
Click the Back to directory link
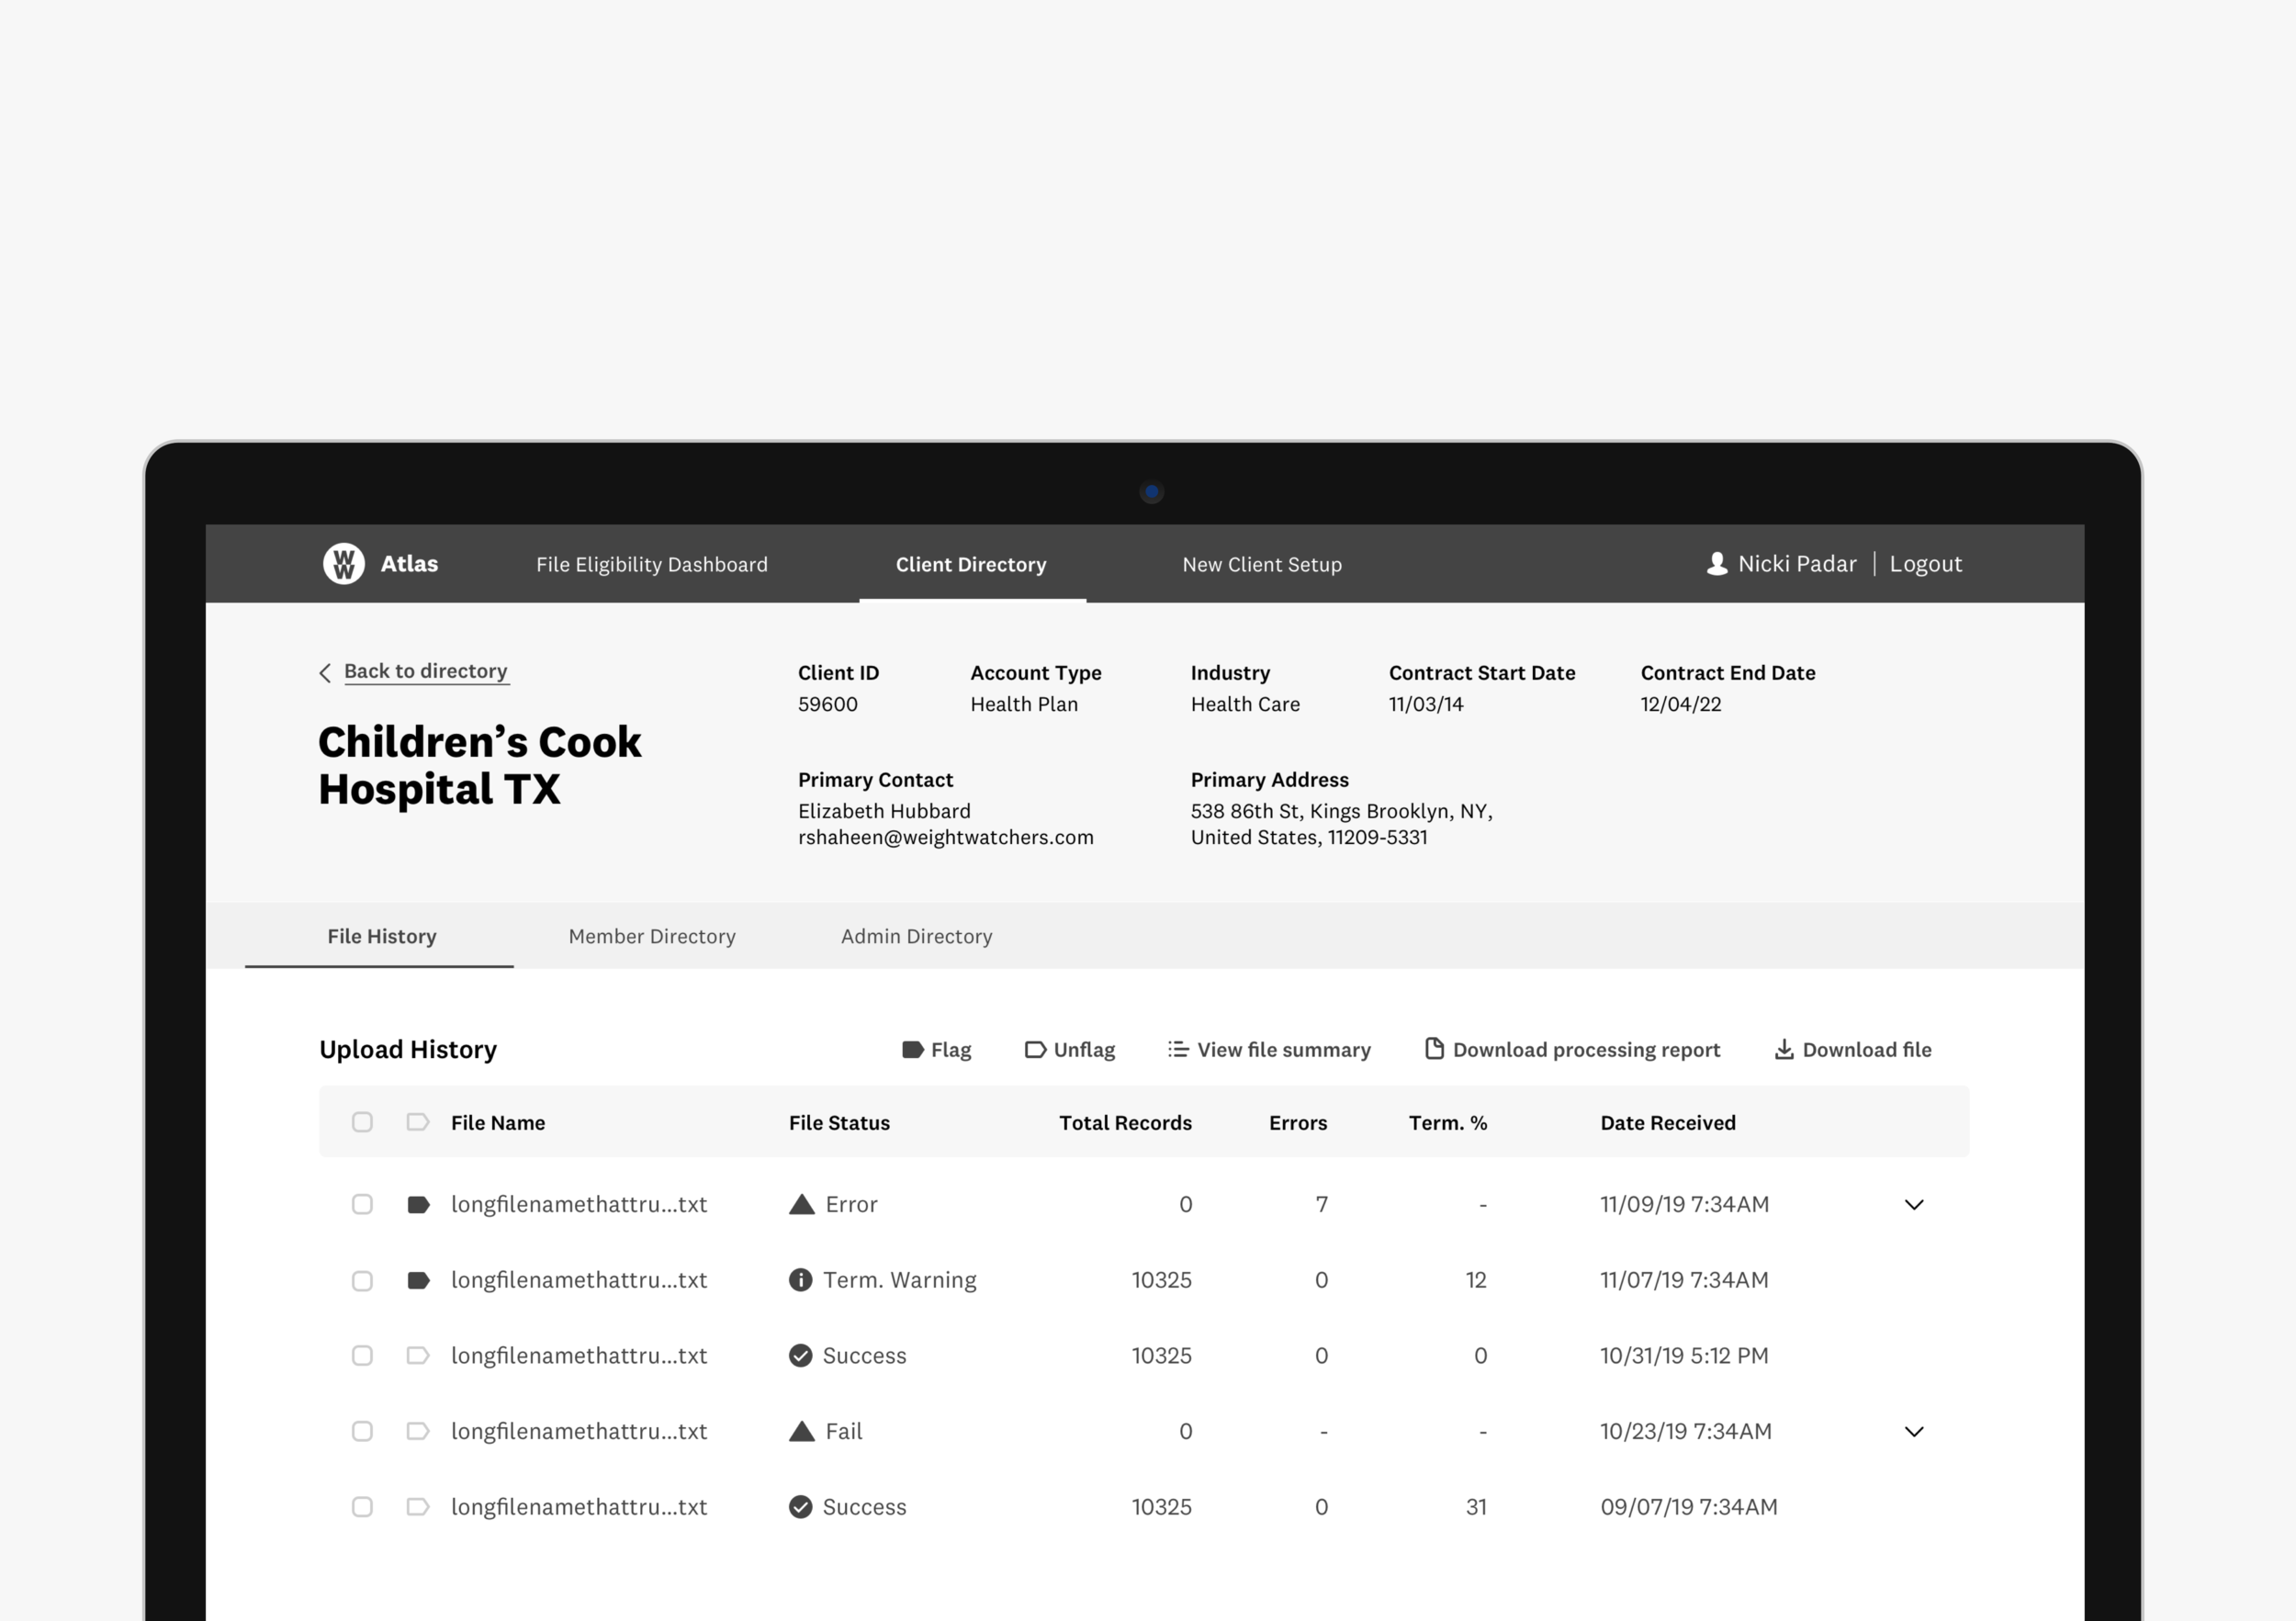[425, 671]
